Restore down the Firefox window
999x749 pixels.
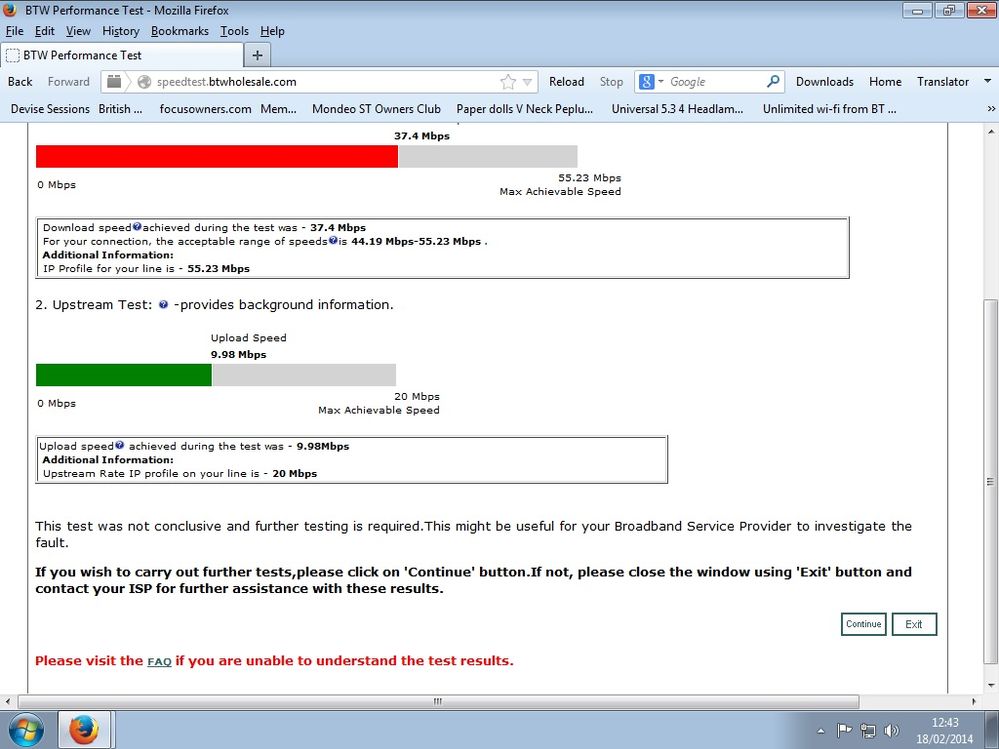click(949, 10)
